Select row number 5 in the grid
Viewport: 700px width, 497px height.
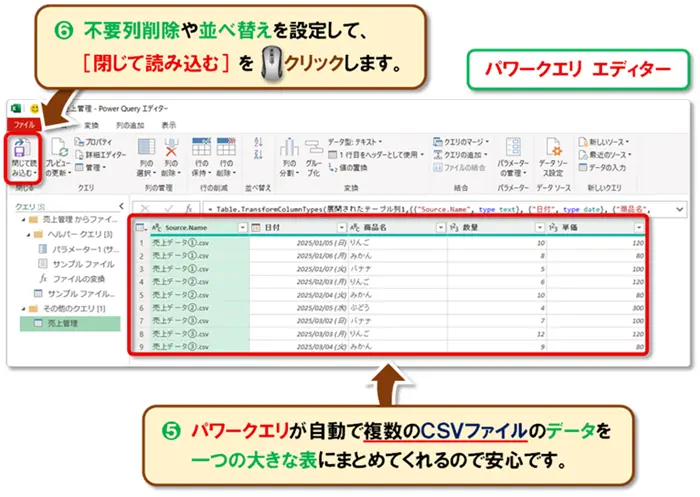142,295
